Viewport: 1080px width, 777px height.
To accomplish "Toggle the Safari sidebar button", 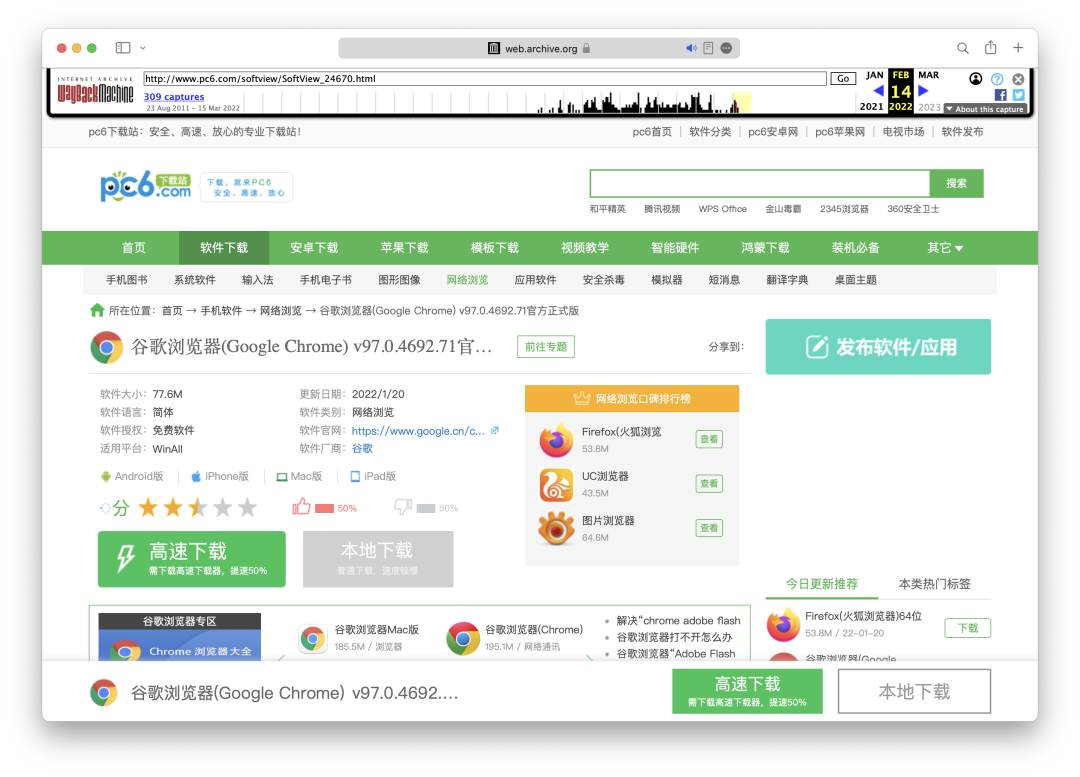I will click(x=123, y=48).
